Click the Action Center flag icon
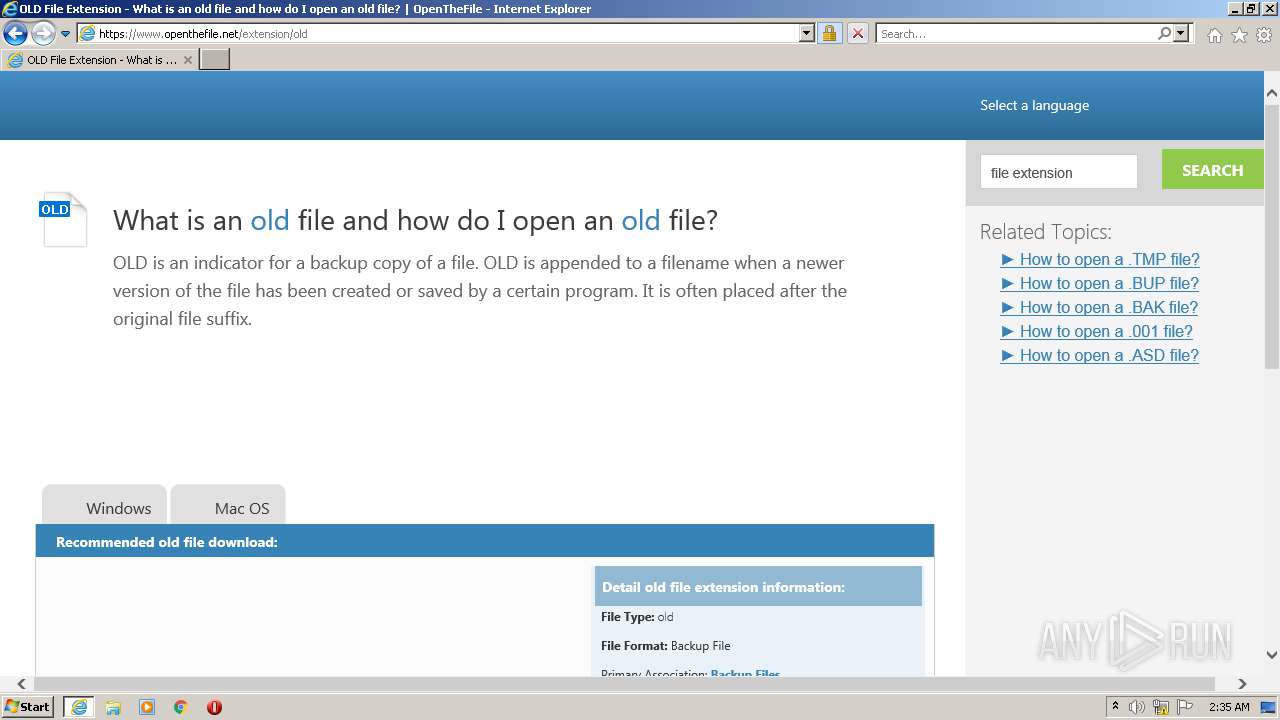 click(1185, 707)
